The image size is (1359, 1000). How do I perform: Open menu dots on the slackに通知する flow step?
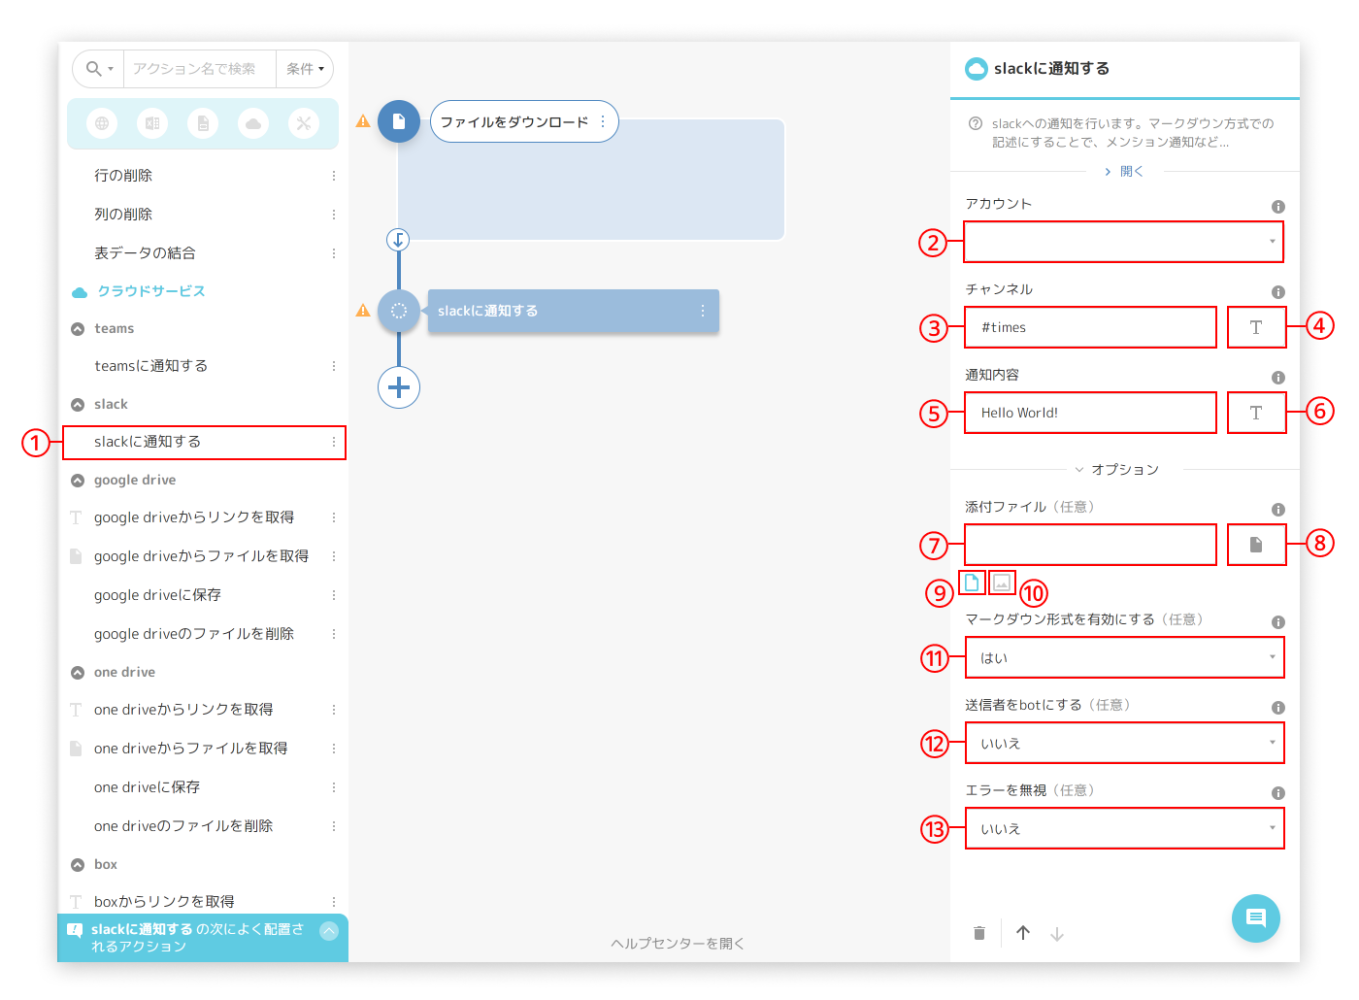[x=703, y=311]
